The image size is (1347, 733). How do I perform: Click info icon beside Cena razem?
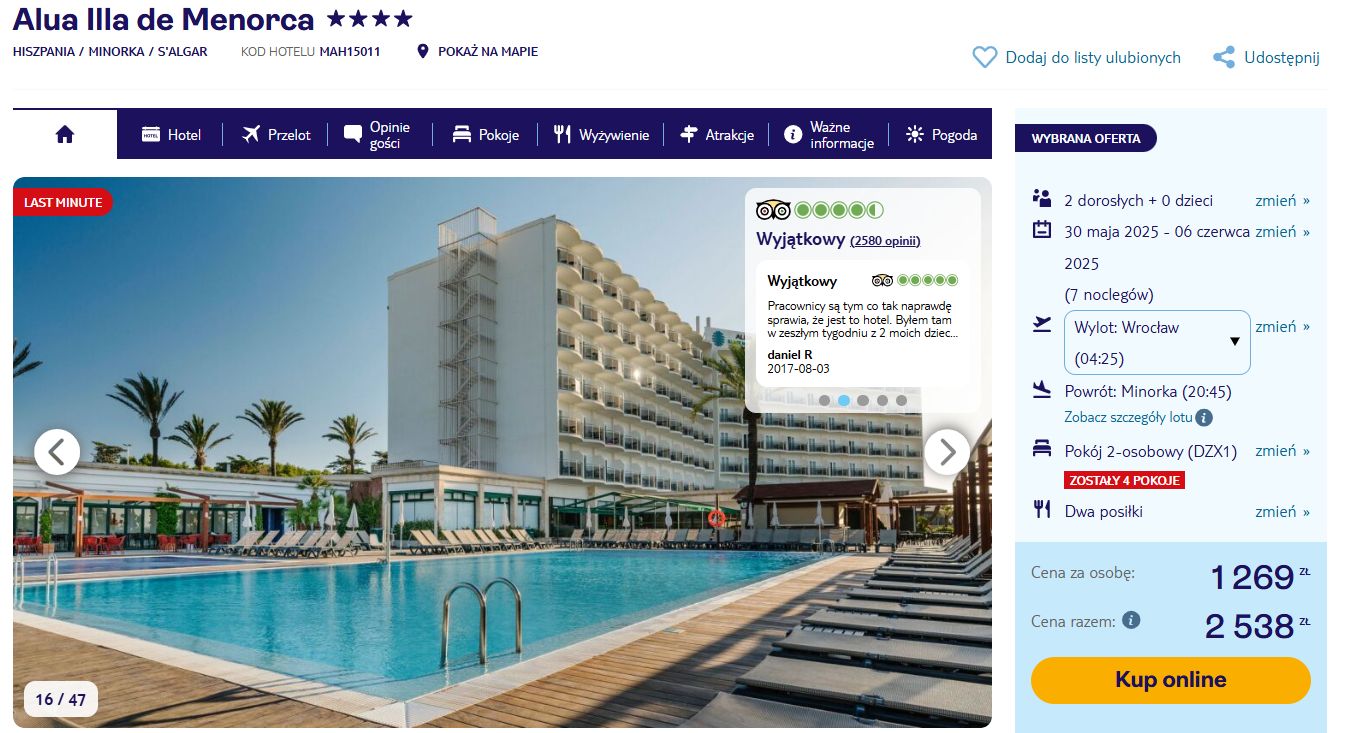click(1131, 620)
